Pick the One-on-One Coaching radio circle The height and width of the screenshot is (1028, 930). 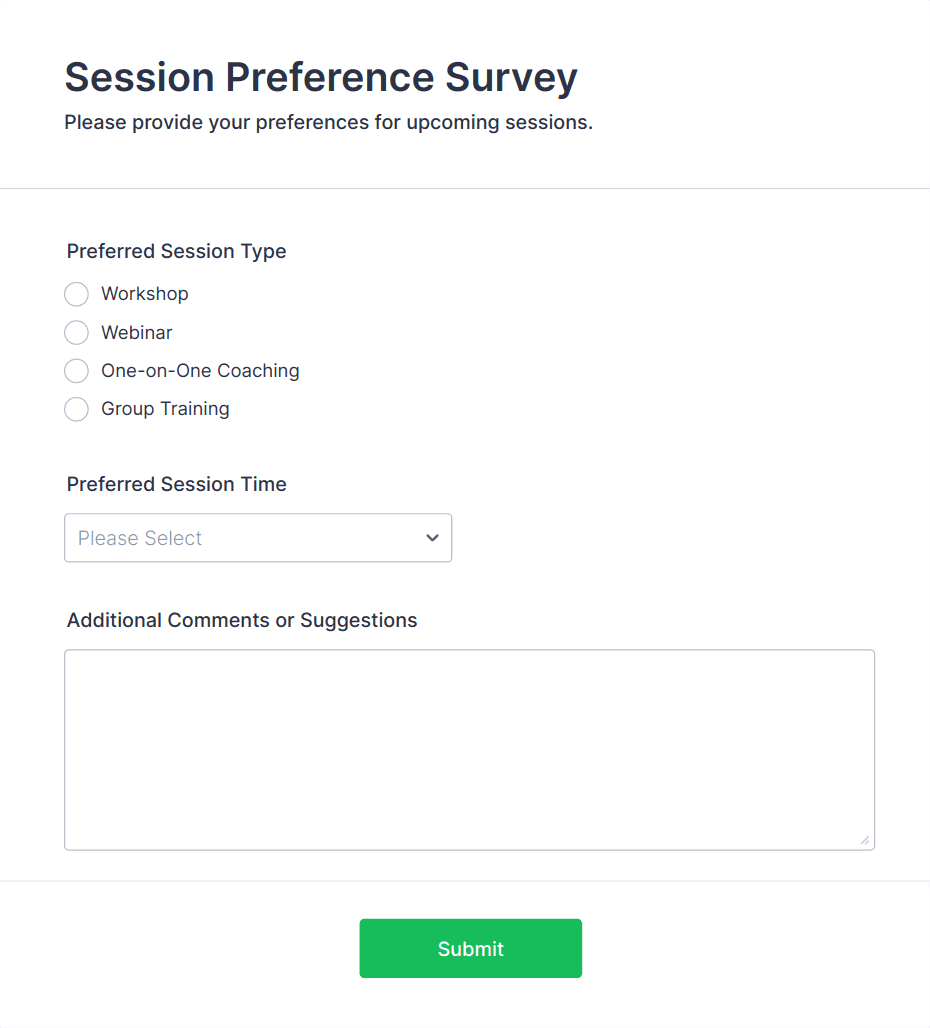coord(76,371)
